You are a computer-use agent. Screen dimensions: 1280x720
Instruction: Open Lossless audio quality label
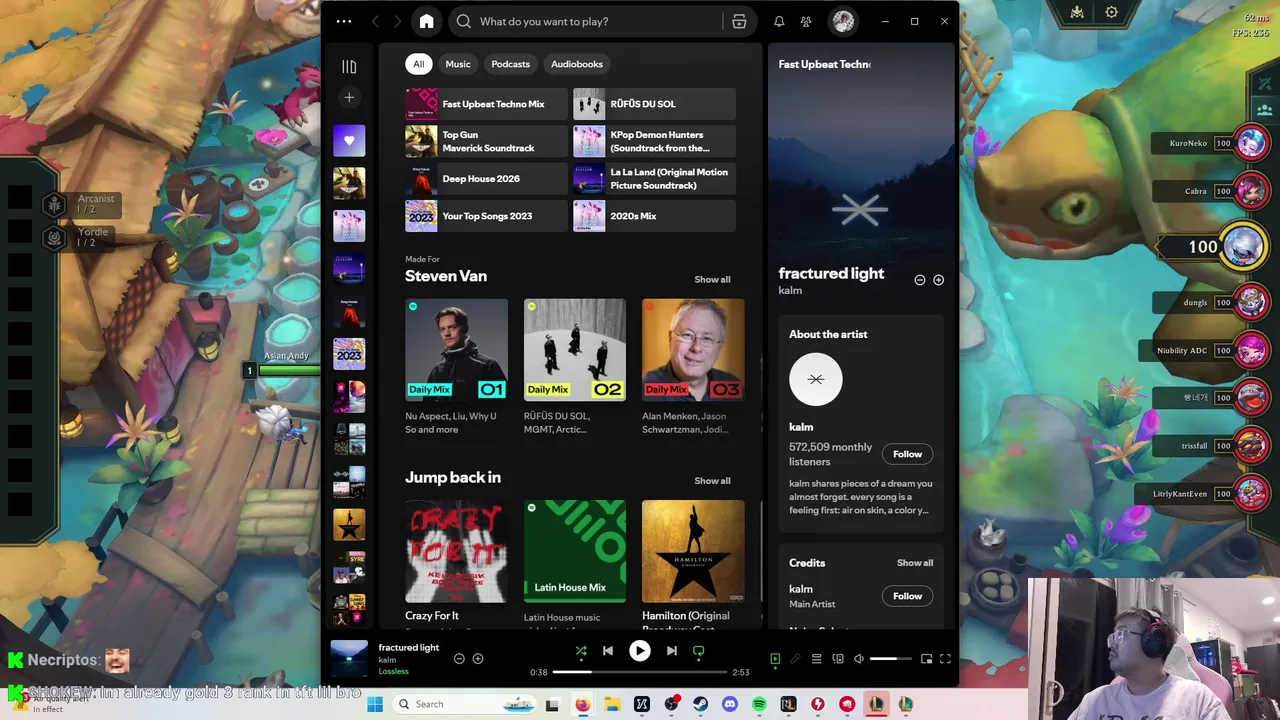point(393,672)
